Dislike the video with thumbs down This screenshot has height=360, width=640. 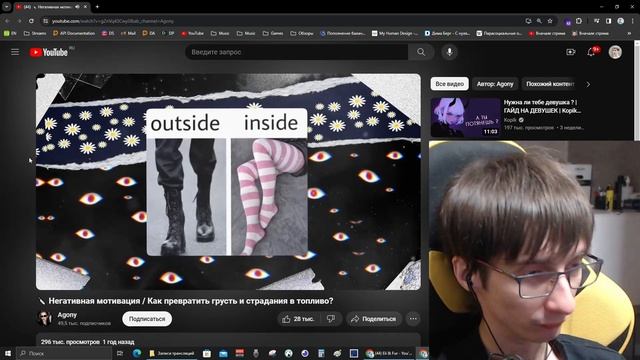pyautogui.click(x=331, y=319)
